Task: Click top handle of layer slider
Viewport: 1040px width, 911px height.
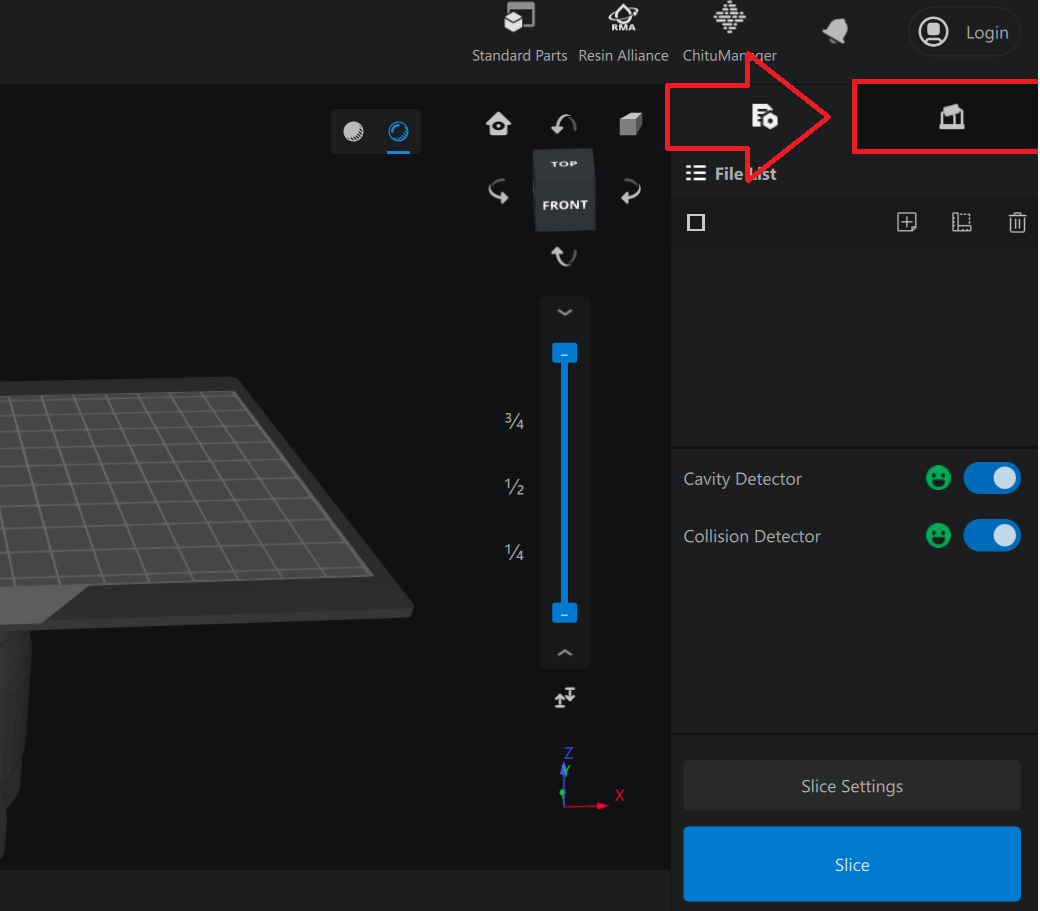Action: click(x=565, y=354)
